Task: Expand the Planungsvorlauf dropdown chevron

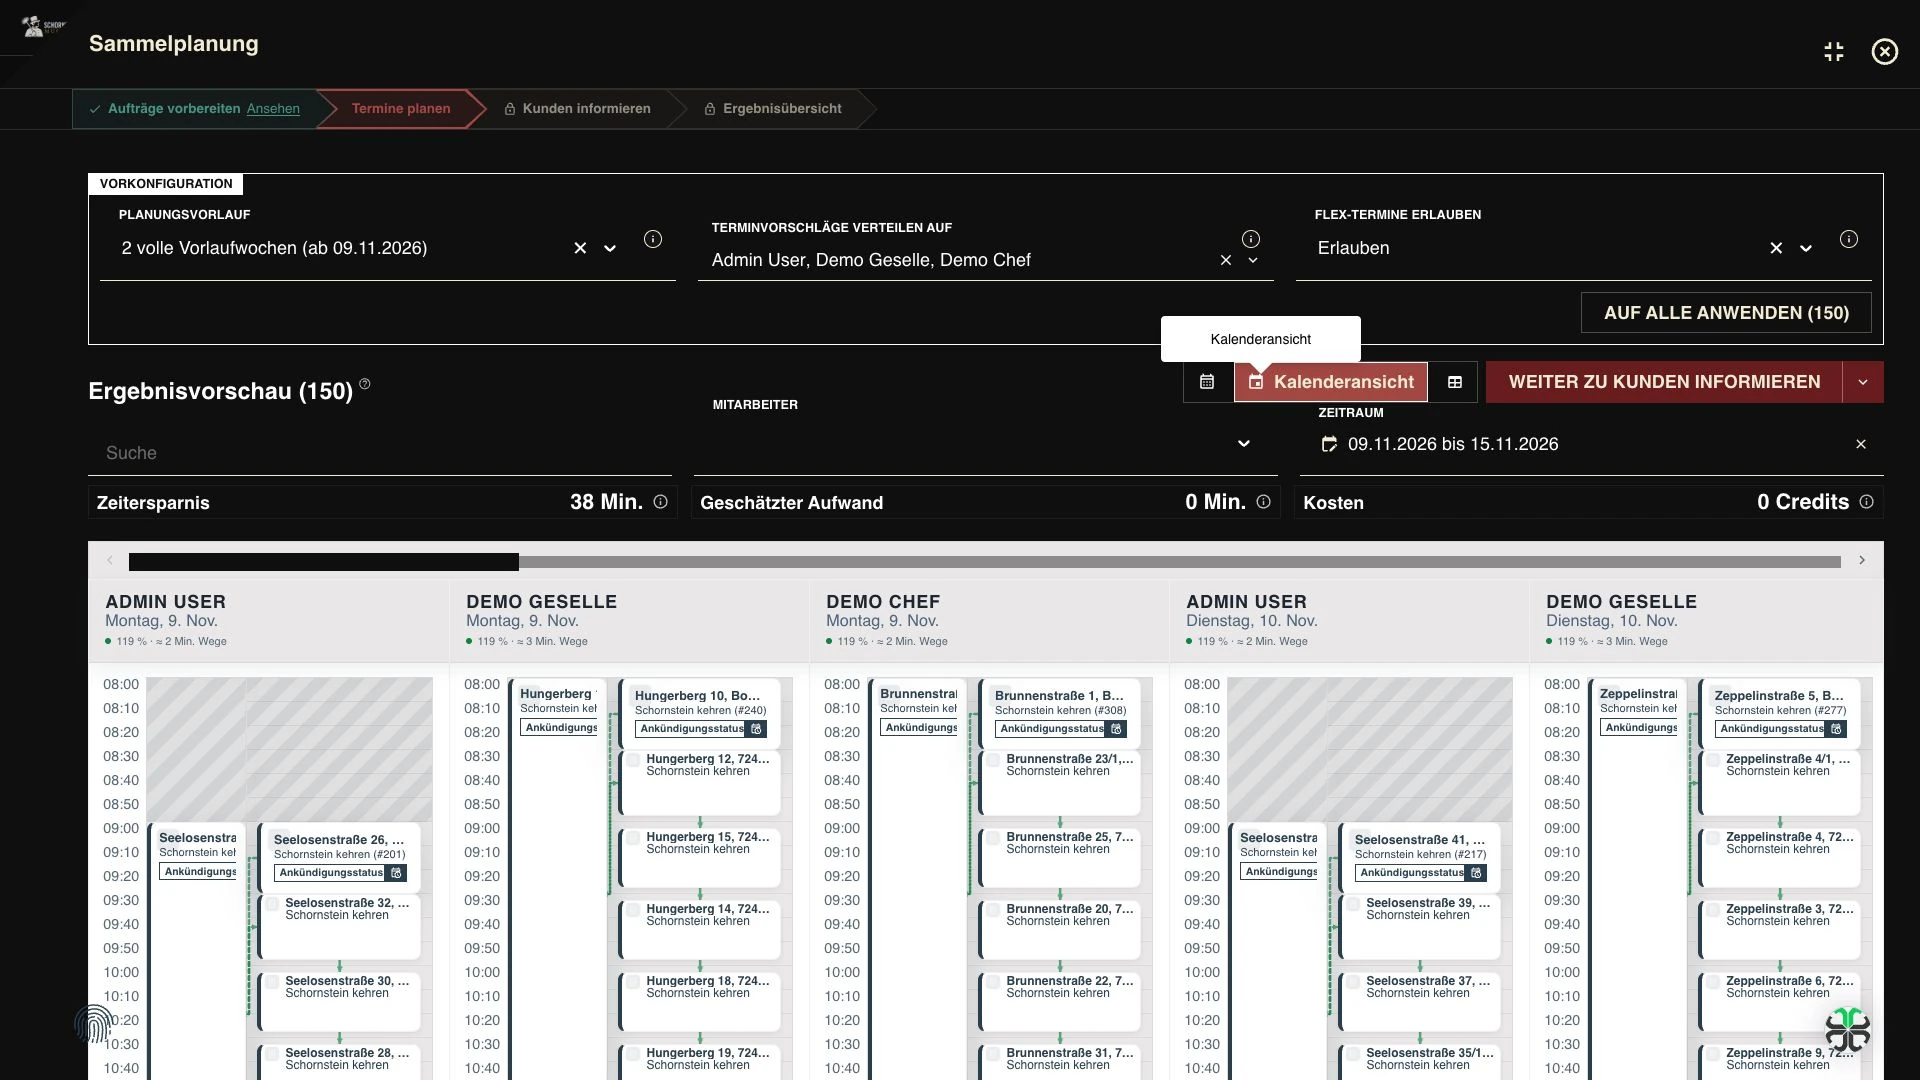Action: [x=610, y=248]
